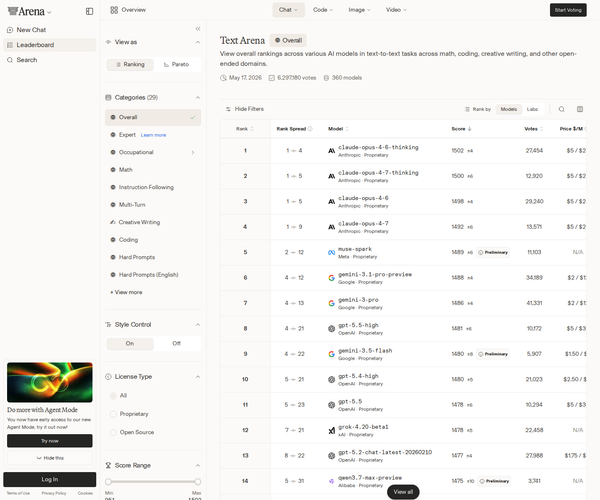Open the Video menu
The height and width of the screenshot is (500, 600).
(x=396, y=10)
